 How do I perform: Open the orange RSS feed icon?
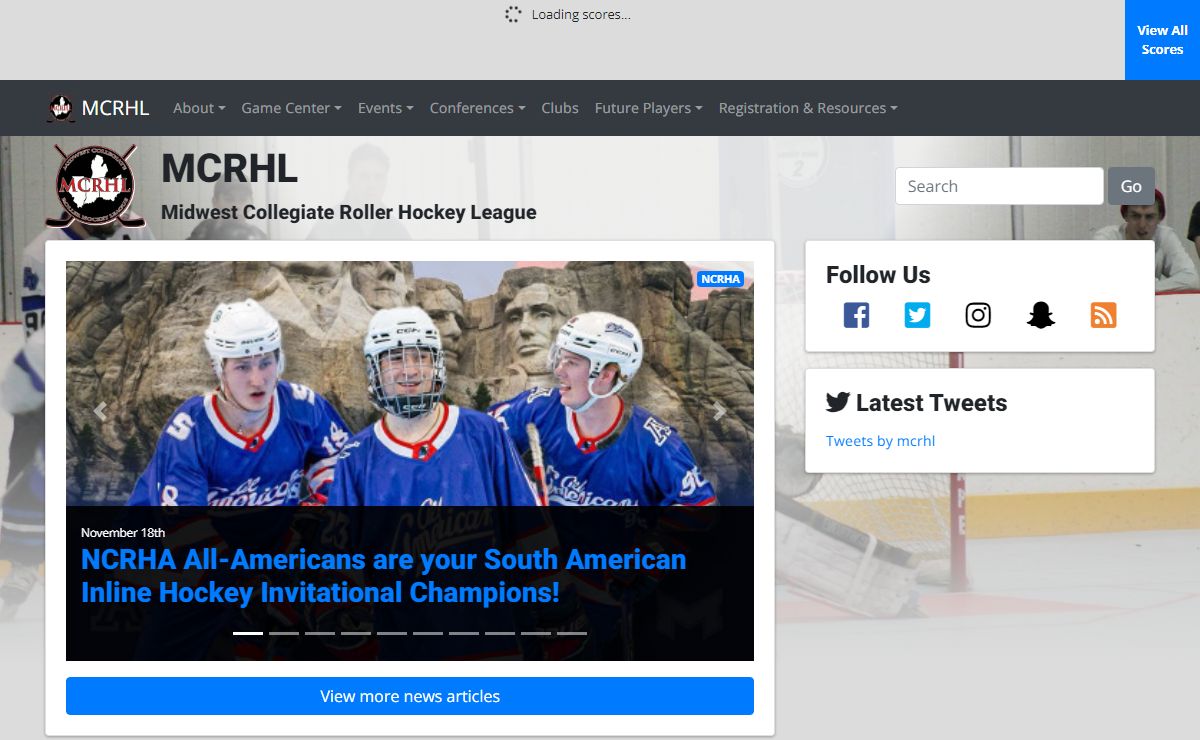[1103, 315]
